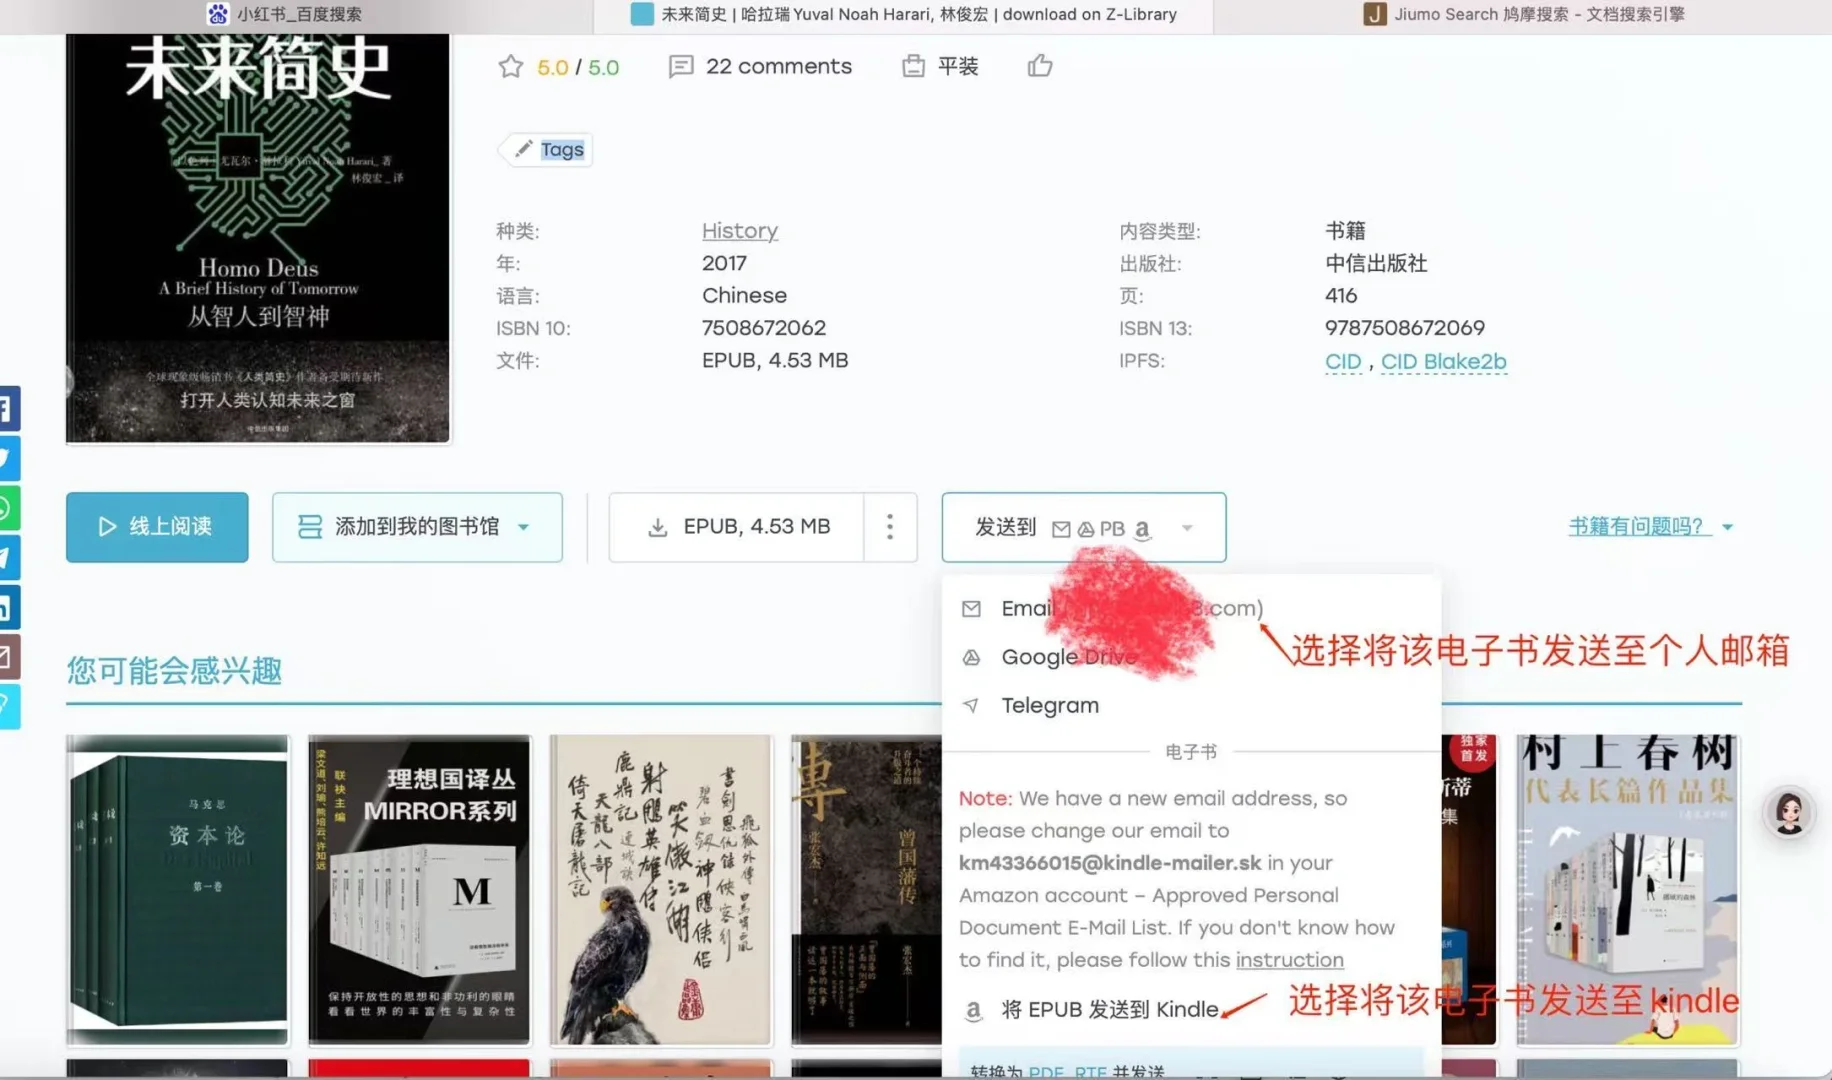The height and width of the screenshot is (1080, 1832).
Task: Expand 书籍有问题吗? dropdown
Action: [1650, 526]
